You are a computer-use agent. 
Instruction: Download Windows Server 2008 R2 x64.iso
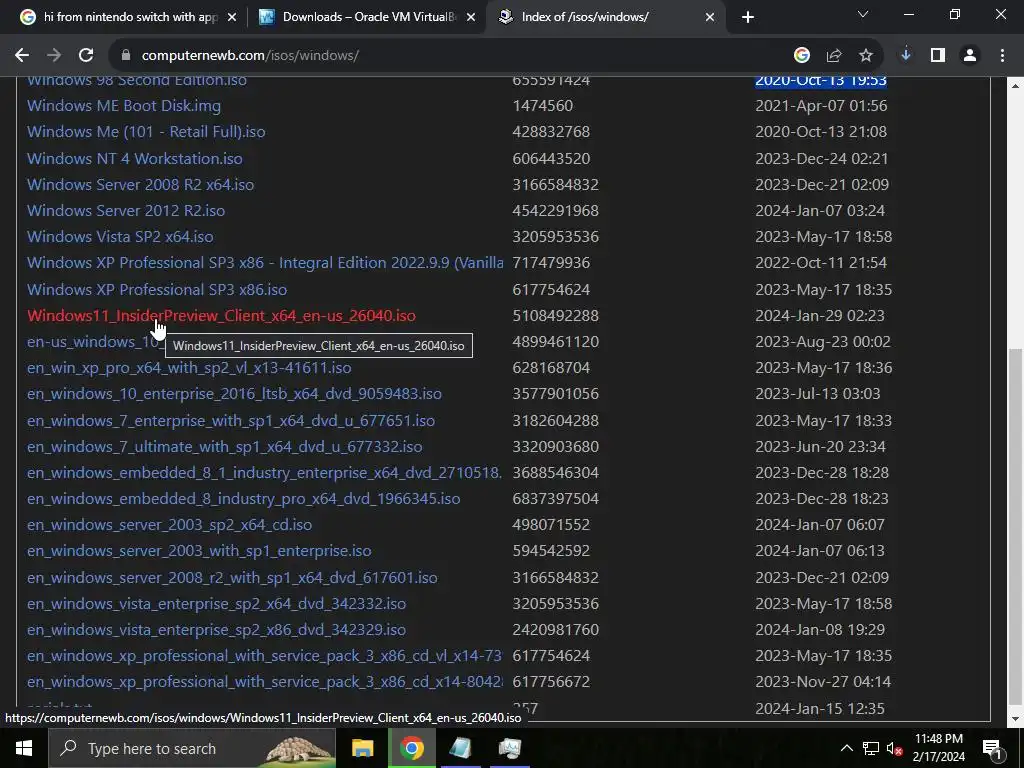140,185
